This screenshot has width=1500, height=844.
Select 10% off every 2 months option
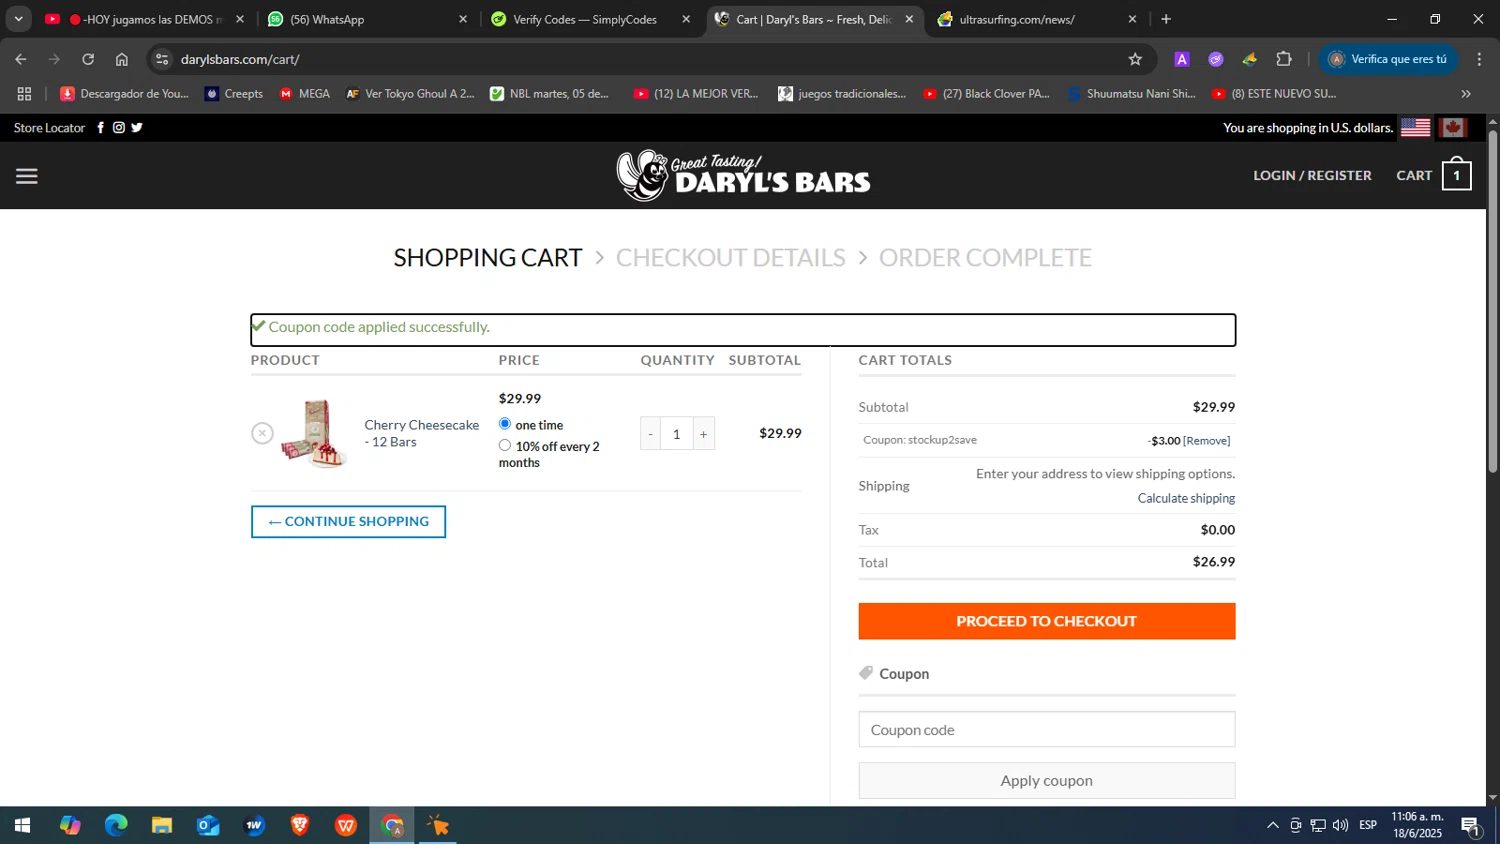point(505,446)
